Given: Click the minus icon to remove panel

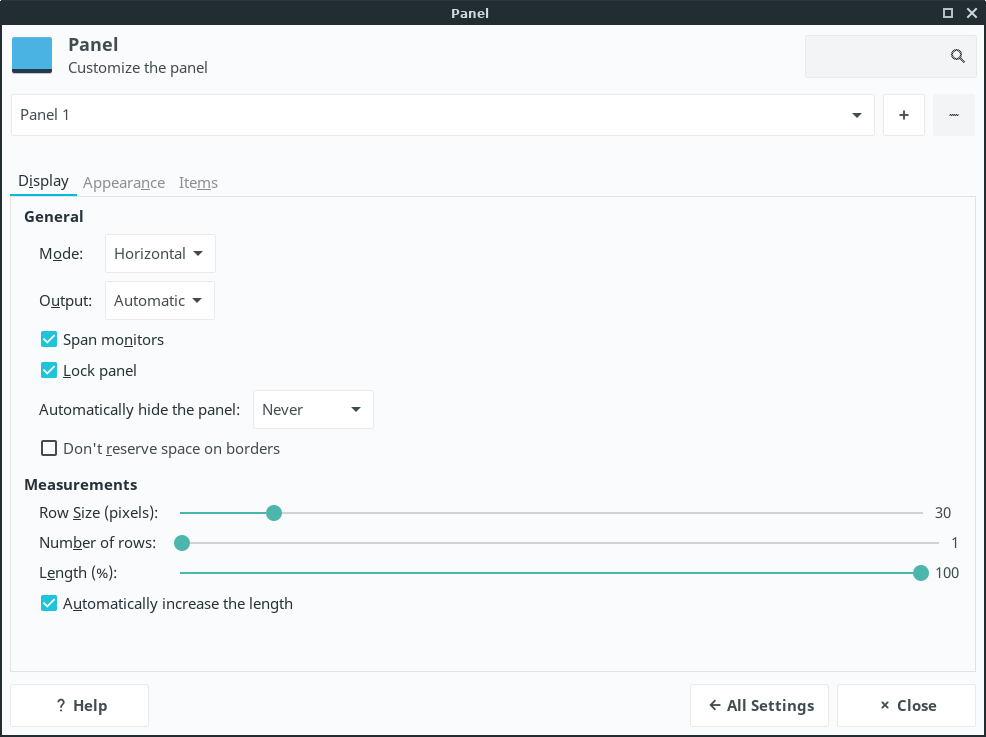Looking at the screenshot, I should click(953, 115).
